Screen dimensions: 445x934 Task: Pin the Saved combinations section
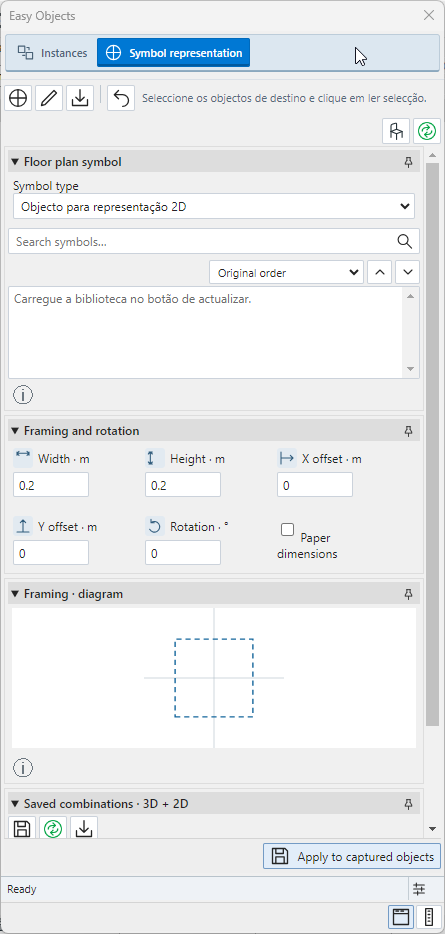coord(409,804)
